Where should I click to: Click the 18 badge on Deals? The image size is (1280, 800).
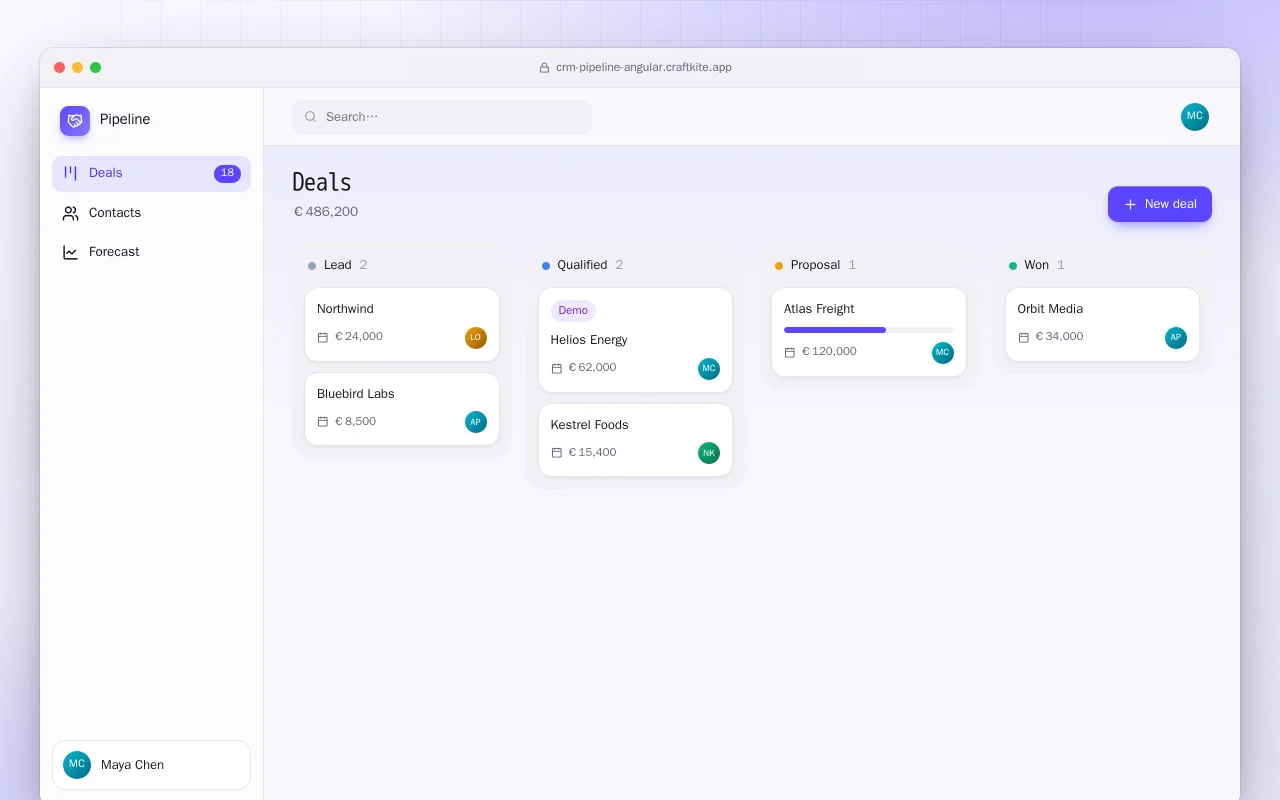point(227,173)
